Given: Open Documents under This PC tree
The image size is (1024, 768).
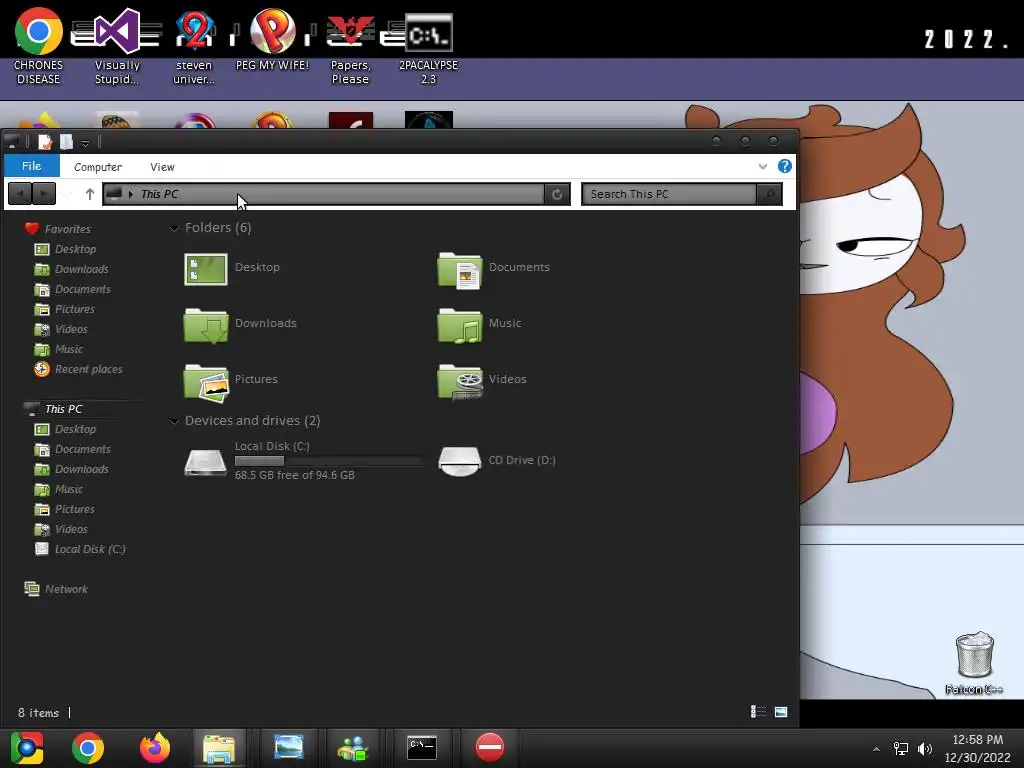Looking at the screenshot, I should 82,449.
